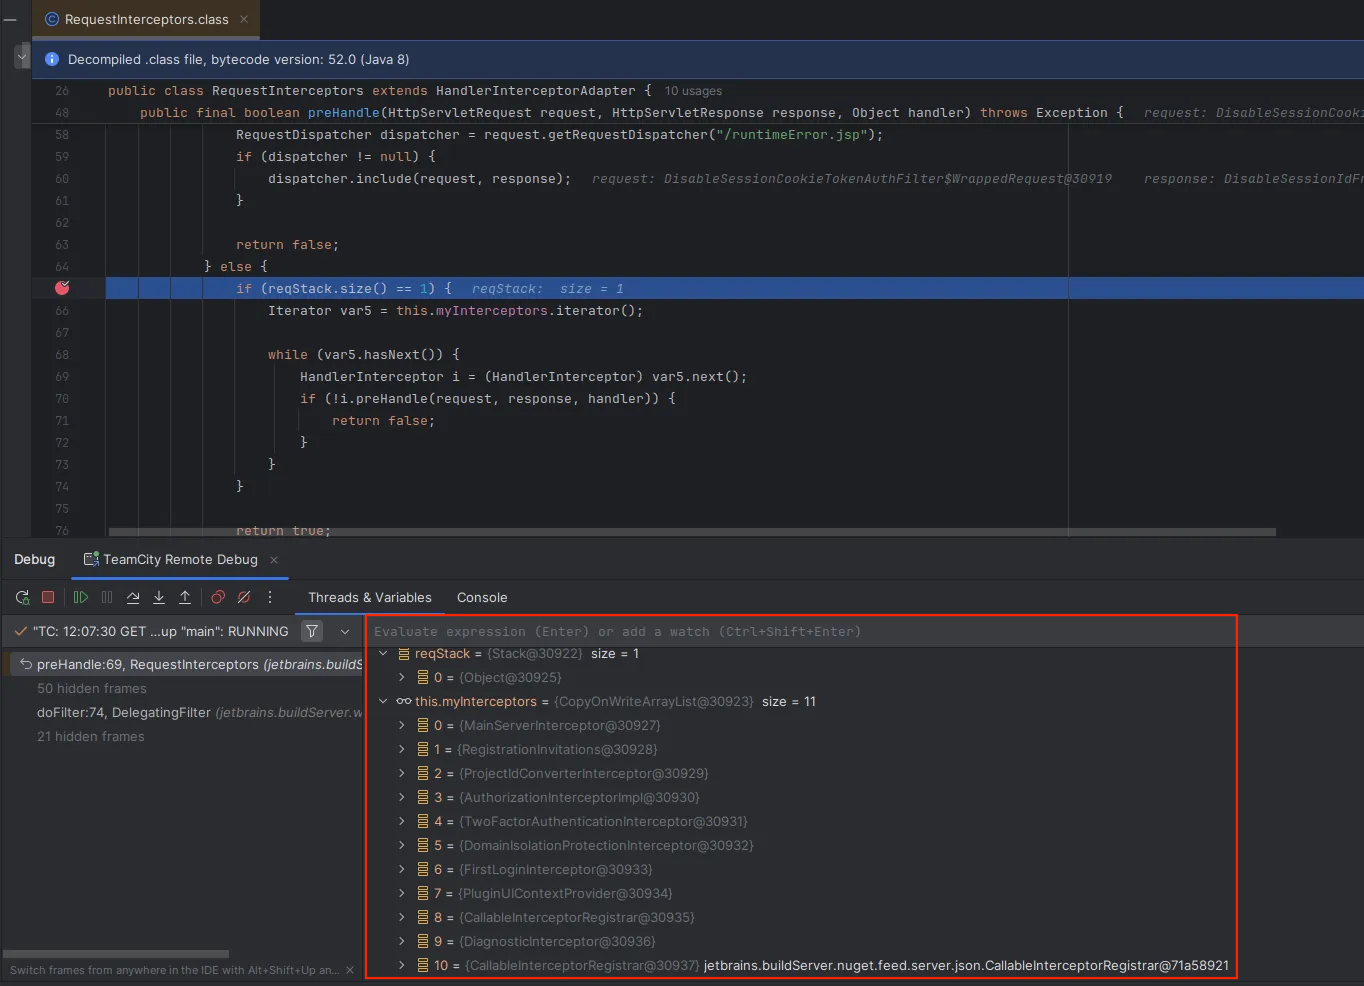1364x986 pixels.
Task: Step out of current method
Action: point(185,597)
